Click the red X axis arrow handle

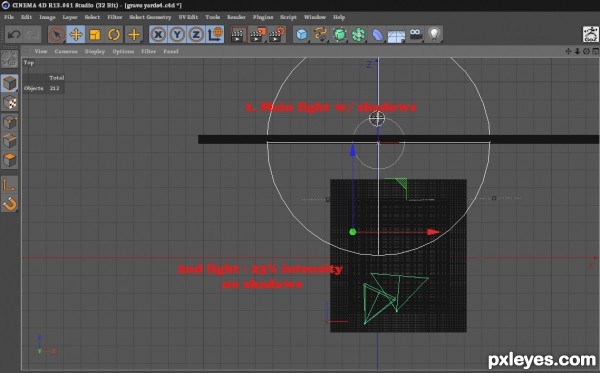tap(434, 232)
